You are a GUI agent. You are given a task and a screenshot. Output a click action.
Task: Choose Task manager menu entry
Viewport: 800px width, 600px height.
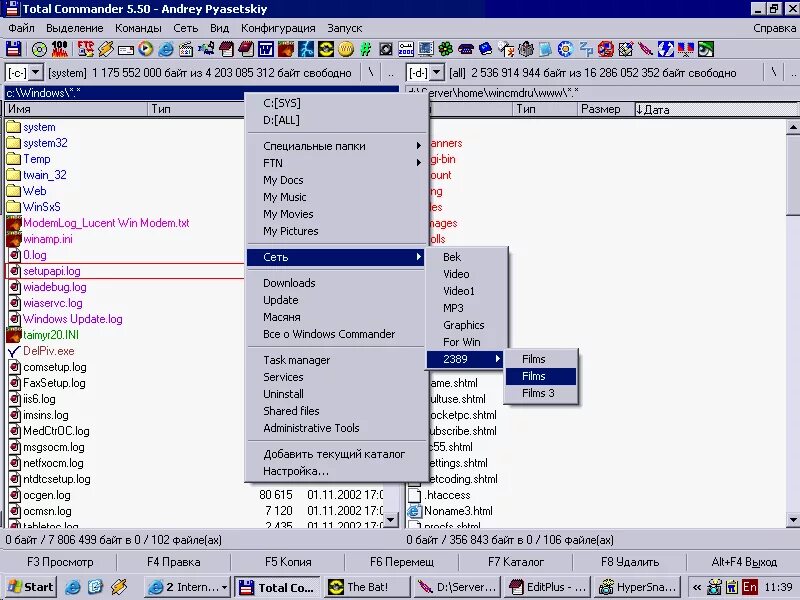336,360
